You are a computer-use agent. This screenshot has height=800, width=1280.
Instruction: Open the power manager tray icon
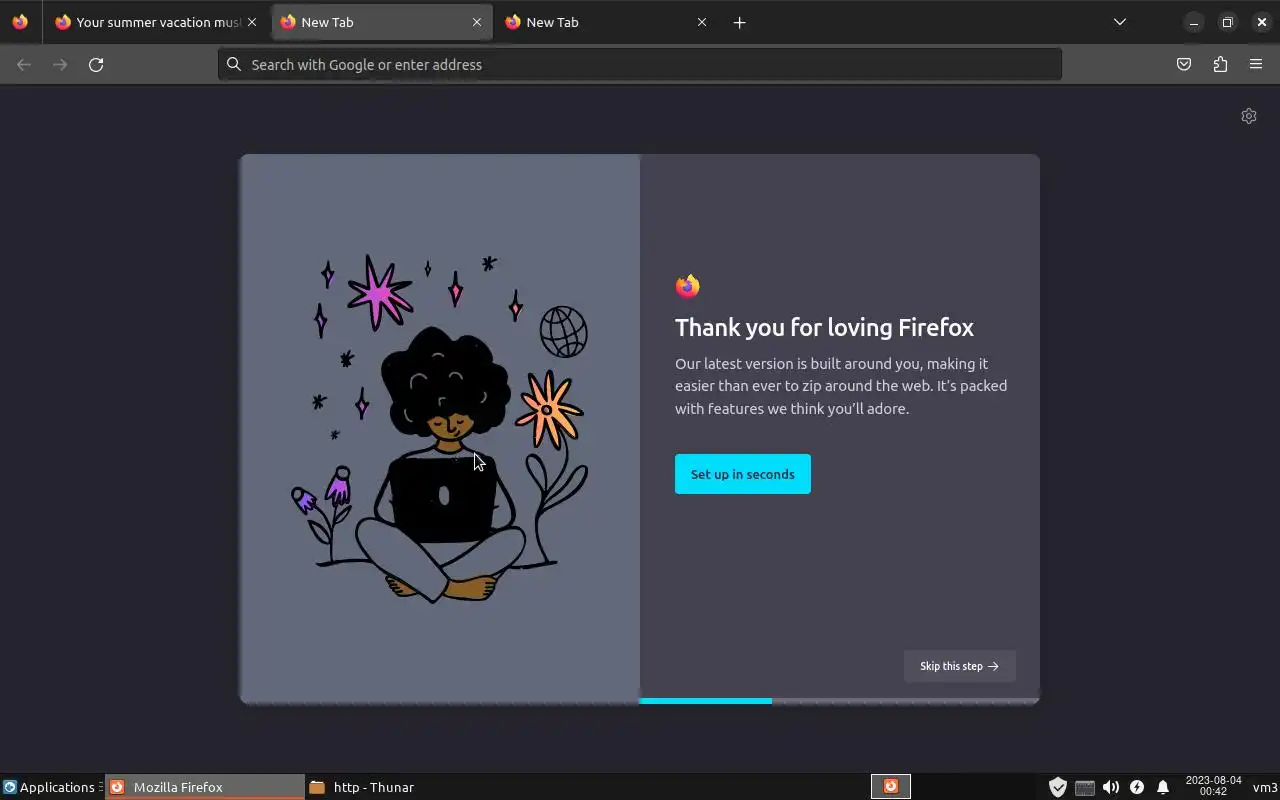click(1137, 787)
